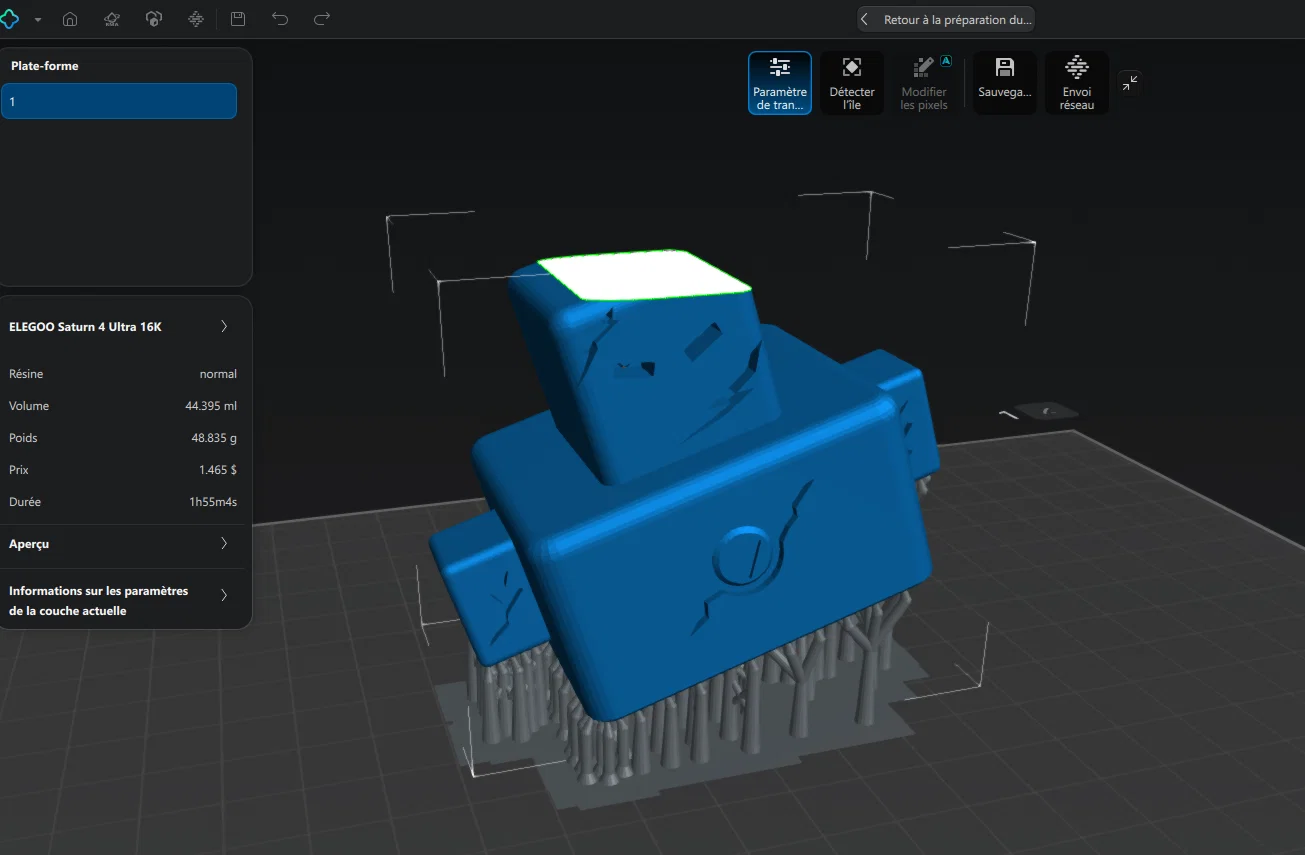Collapse the toolbar with the arrows icon

point(1129,83)
